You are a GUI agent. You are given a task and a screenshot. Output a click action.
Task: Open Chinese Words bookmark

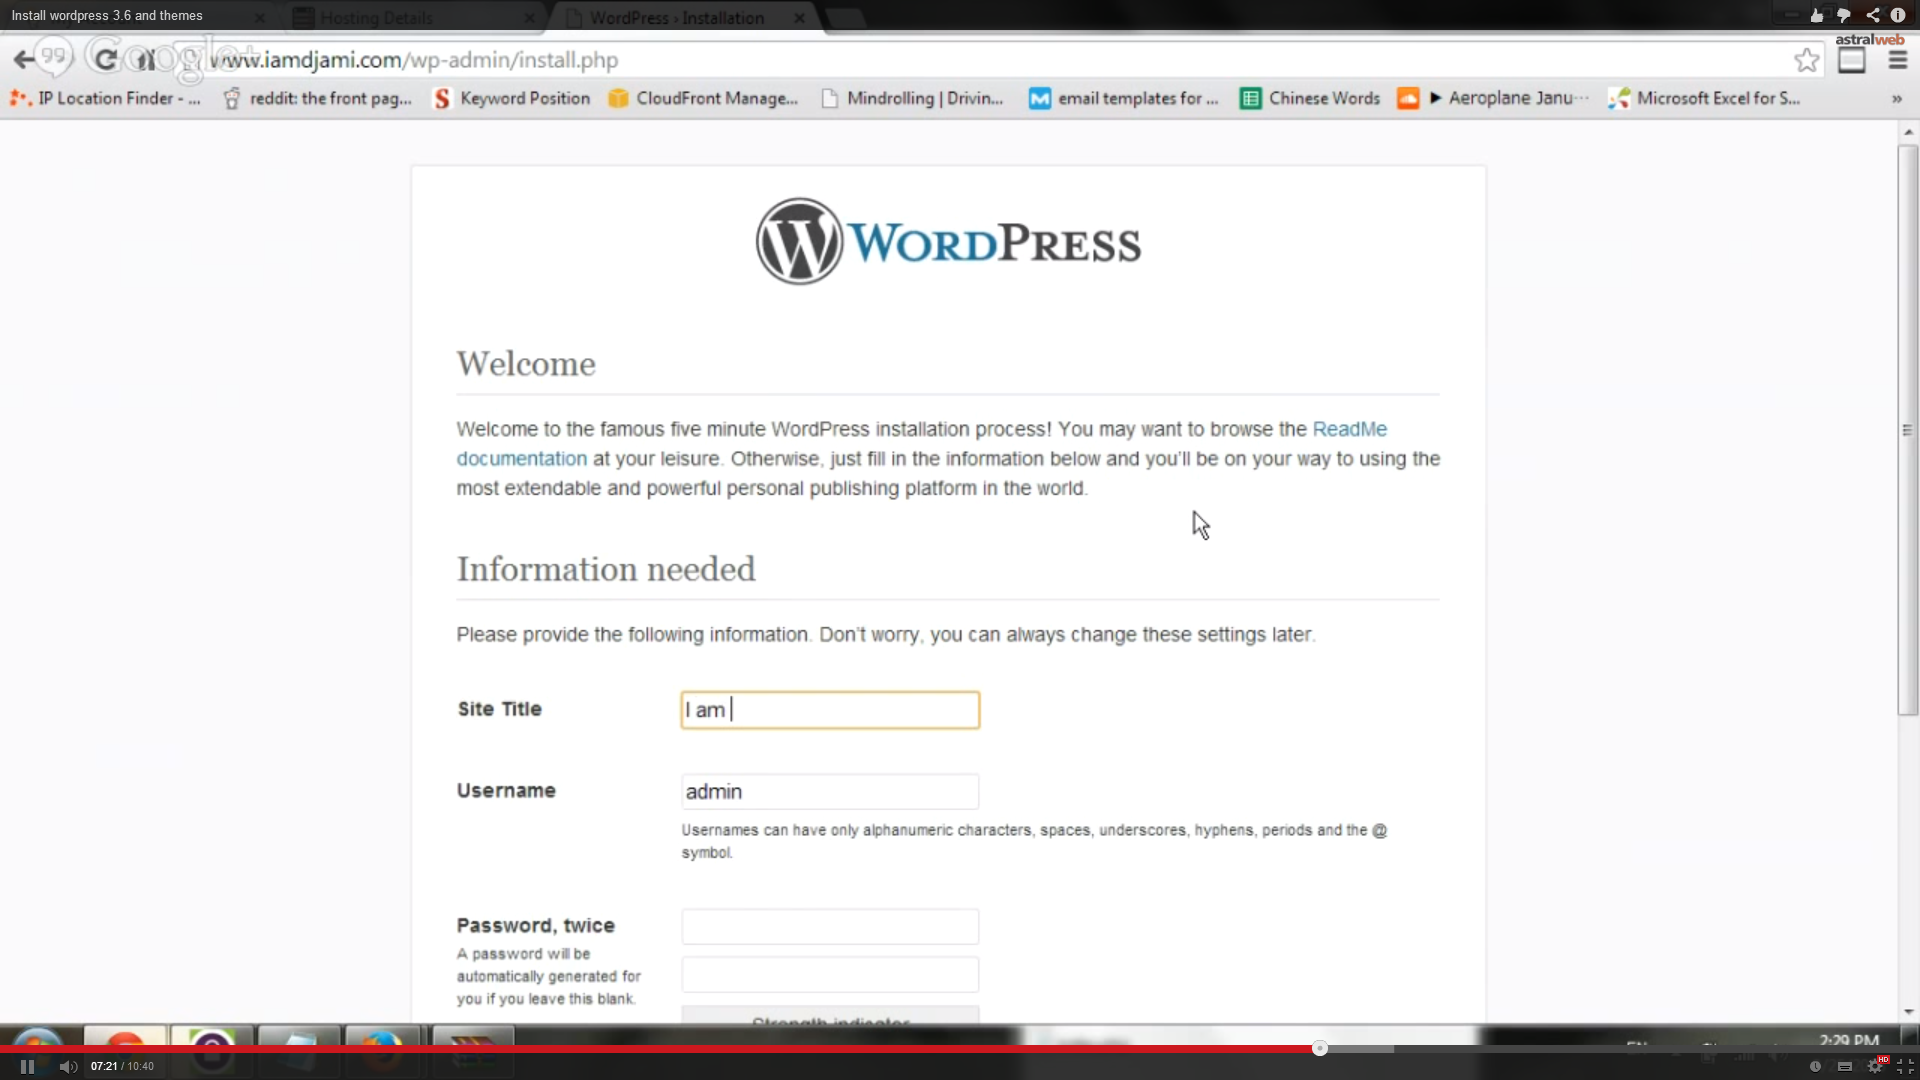tap(1310, 98)
